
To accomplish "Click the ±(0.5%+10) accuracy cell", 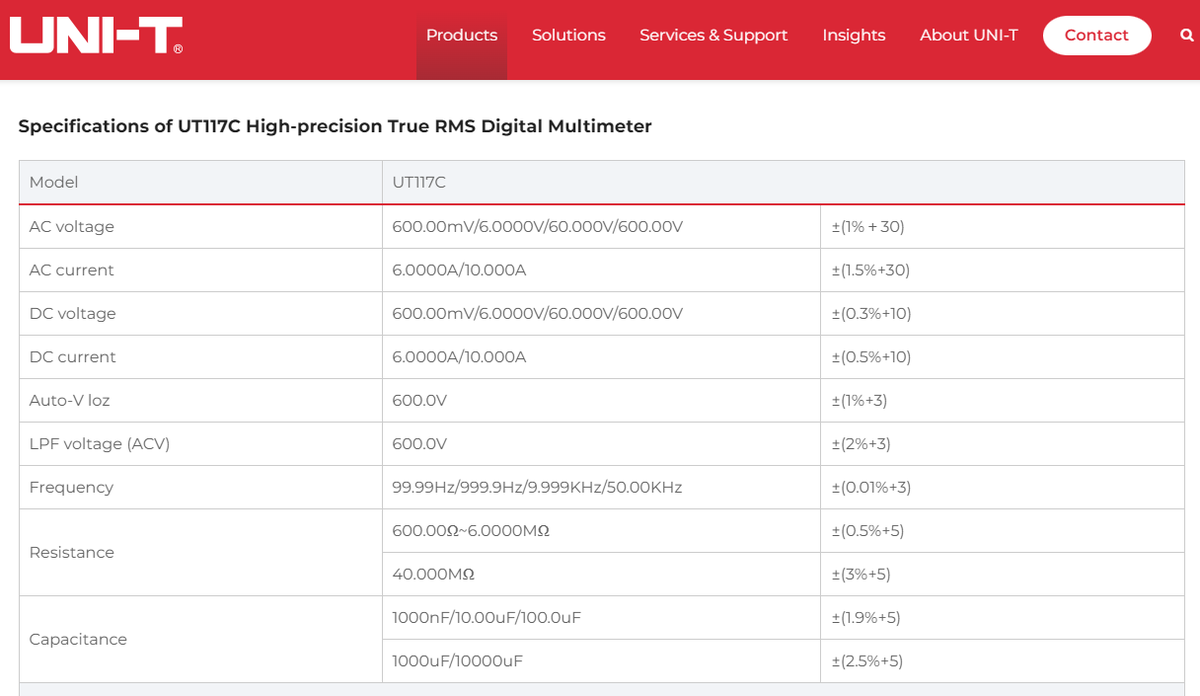I will tap(1002, 357).
